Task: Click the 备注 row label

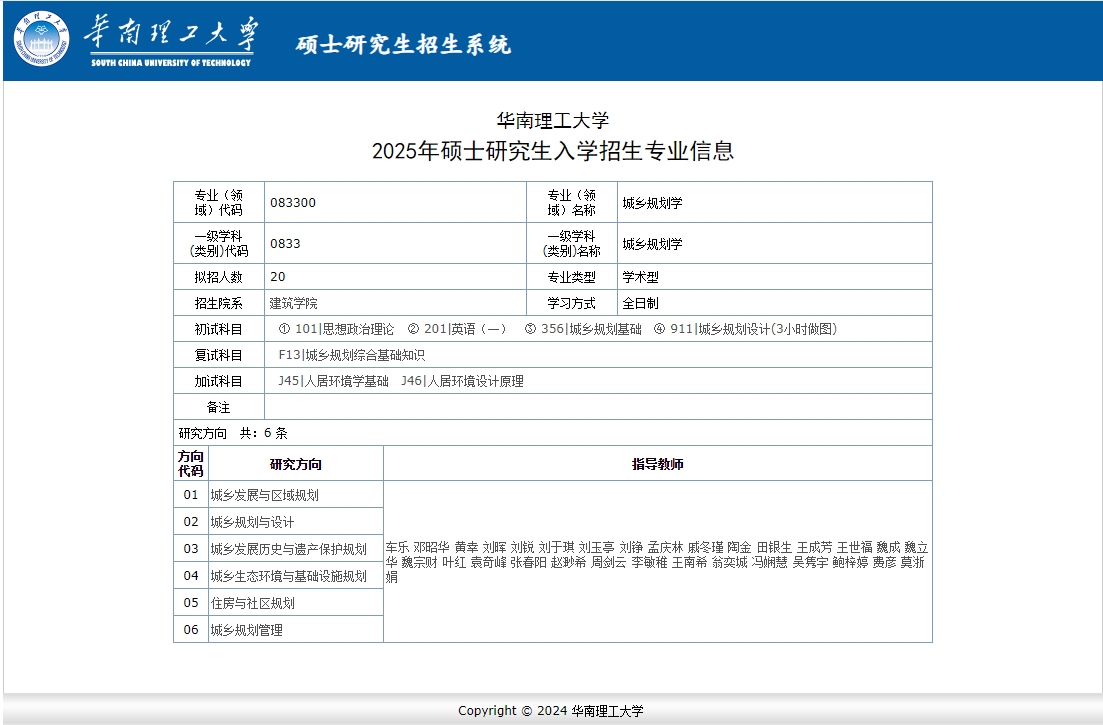Action: (x=219, y=407)
